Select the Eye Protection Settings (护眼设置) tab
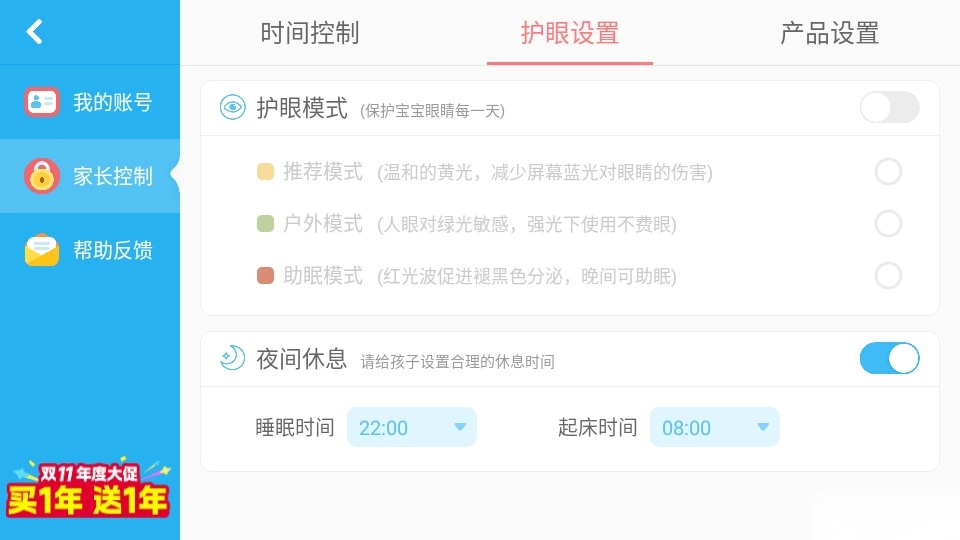This screenshot has height=540, width=960. tap(570, 33)
